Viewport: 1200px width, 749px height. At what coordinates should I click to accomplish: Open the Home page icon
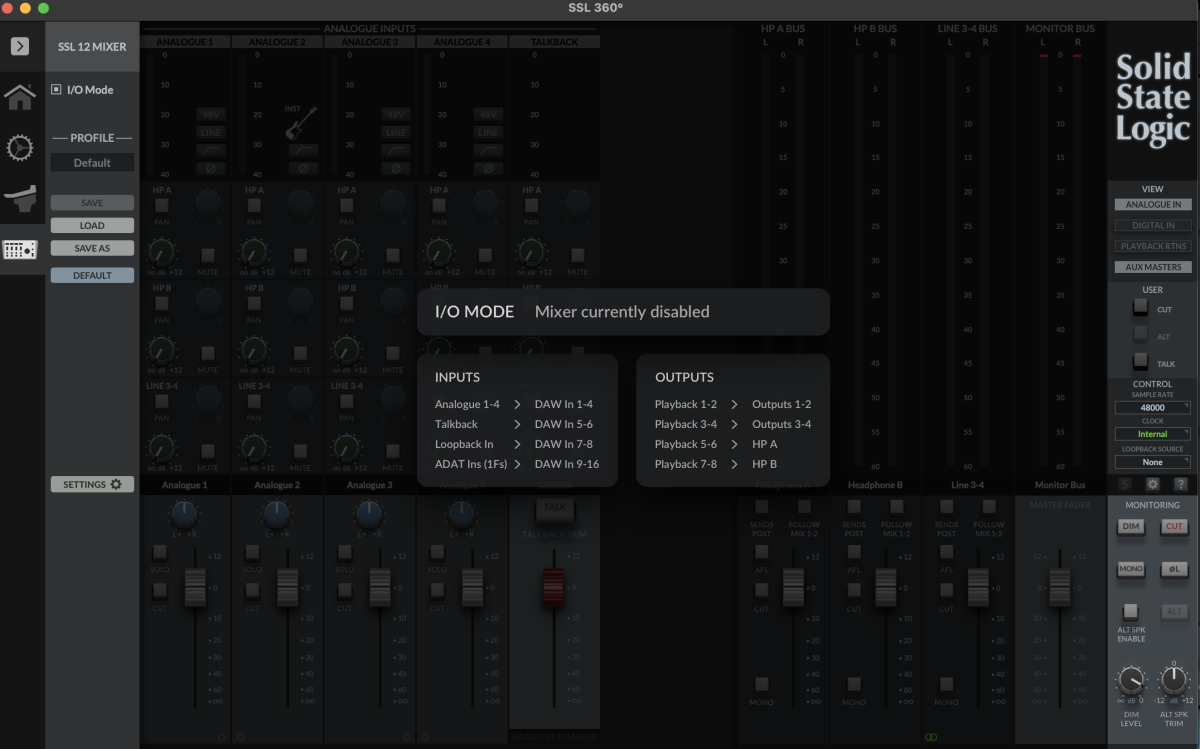click(x=20, y=97)
